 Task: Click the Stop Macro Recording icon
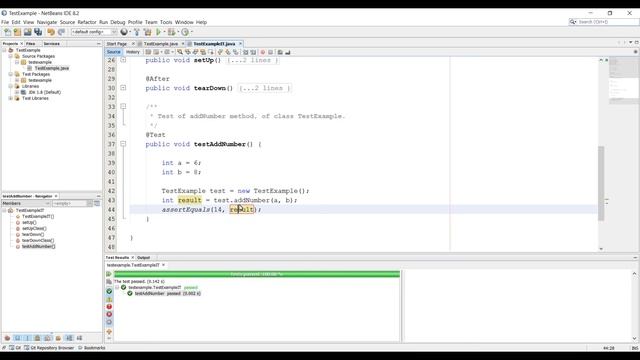tap(270, 52)
